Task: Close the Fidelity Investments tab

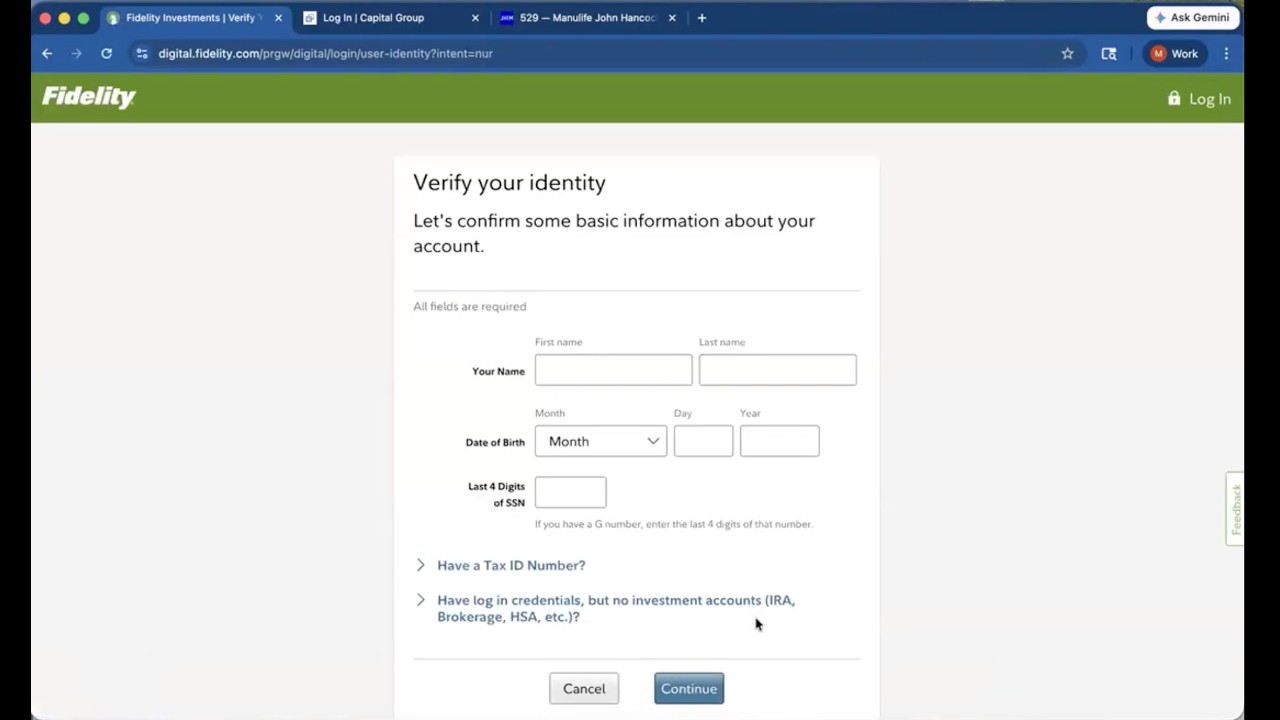Action: click(x=278, y=18)
